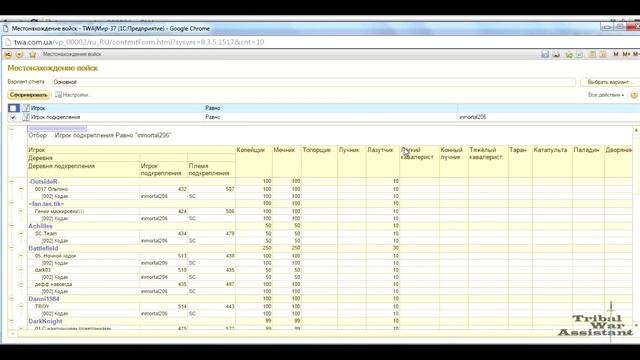Click the Паладин column header
The width and height of the screenshot is (640, 360).
[586, 150]
